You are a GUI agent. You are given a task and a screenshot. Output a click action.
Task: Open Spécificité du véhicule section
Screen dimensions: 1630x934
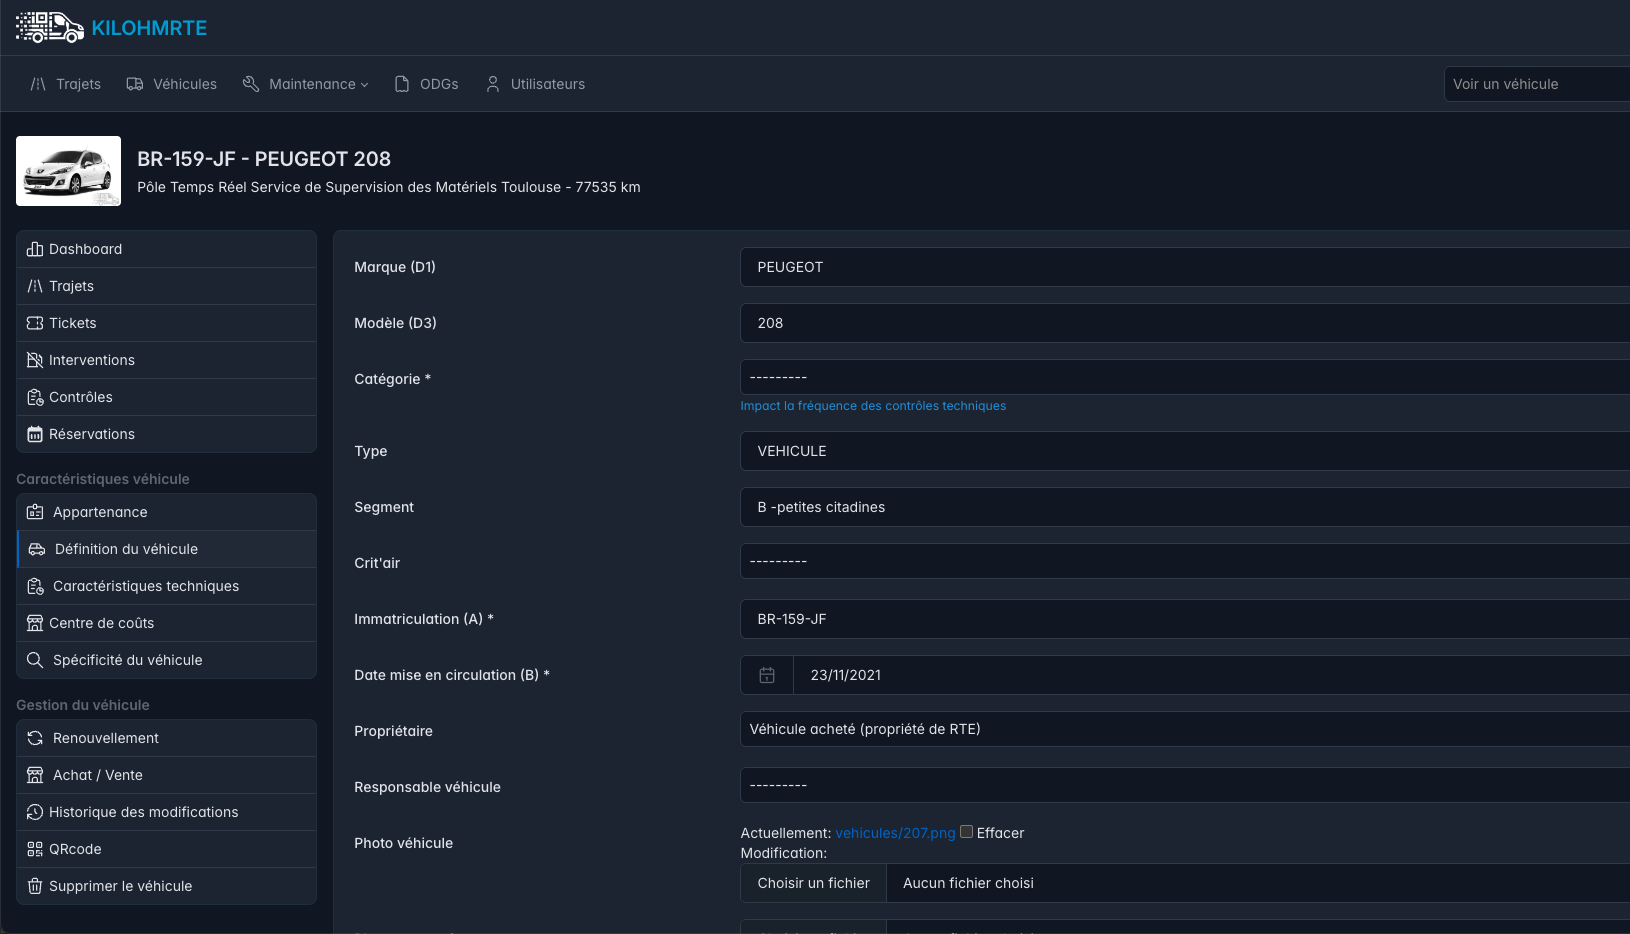[127, 660]
